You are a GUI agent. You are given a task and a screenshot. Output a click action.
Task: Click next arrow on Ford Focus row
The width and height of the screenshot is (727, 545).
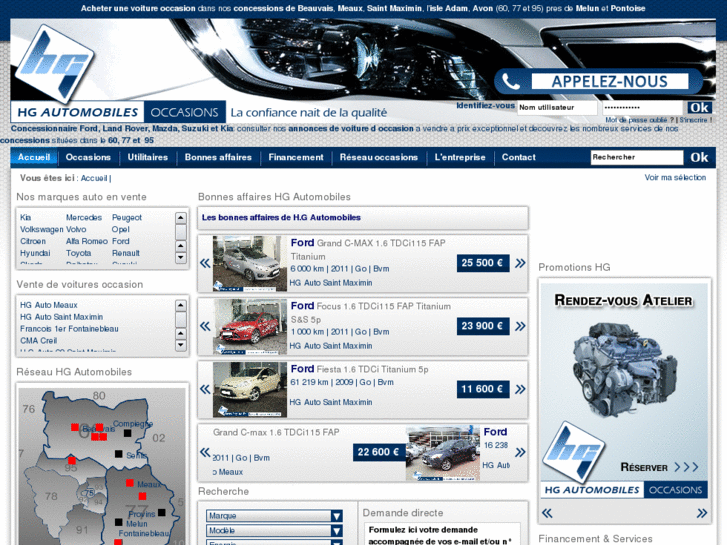[x=520, y=326]
